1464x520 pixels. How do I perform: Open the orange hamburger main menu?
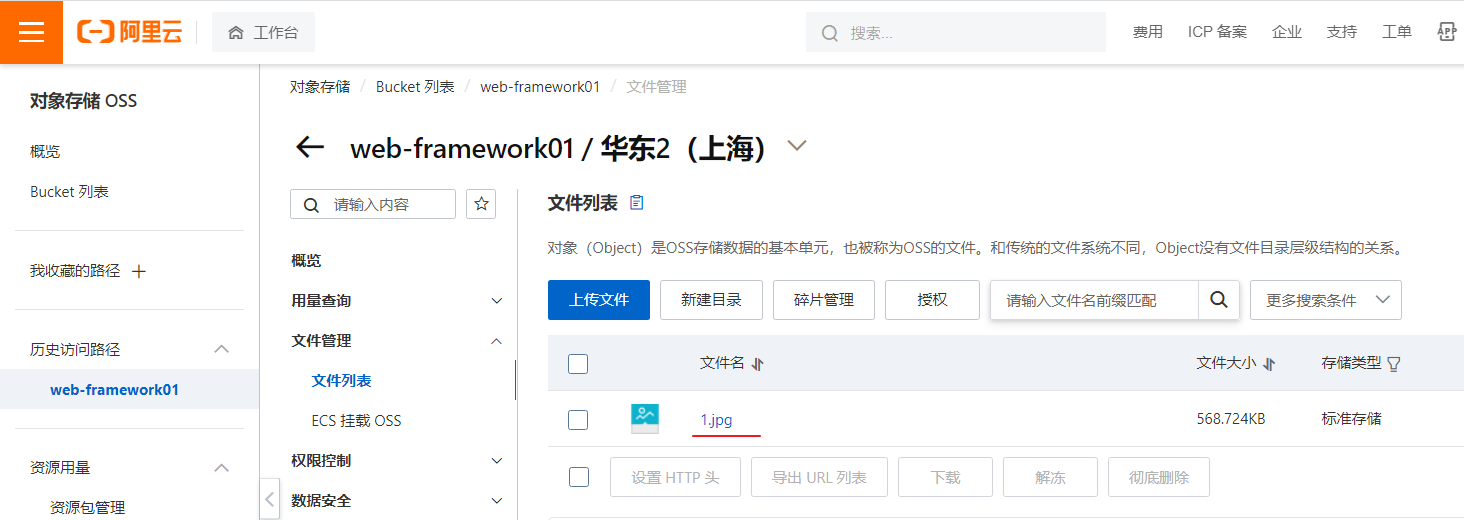(x=31, y=32)
